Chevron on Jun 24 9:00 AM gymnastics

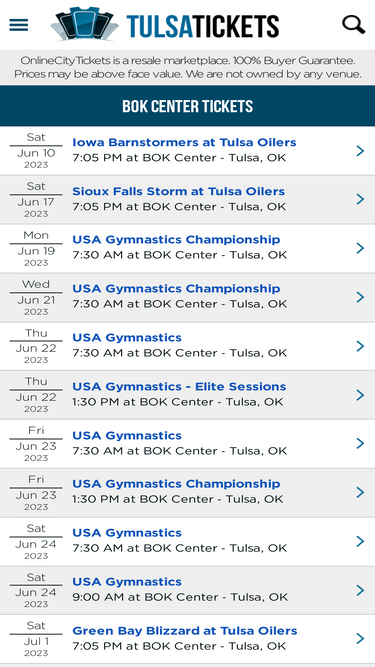360,590
